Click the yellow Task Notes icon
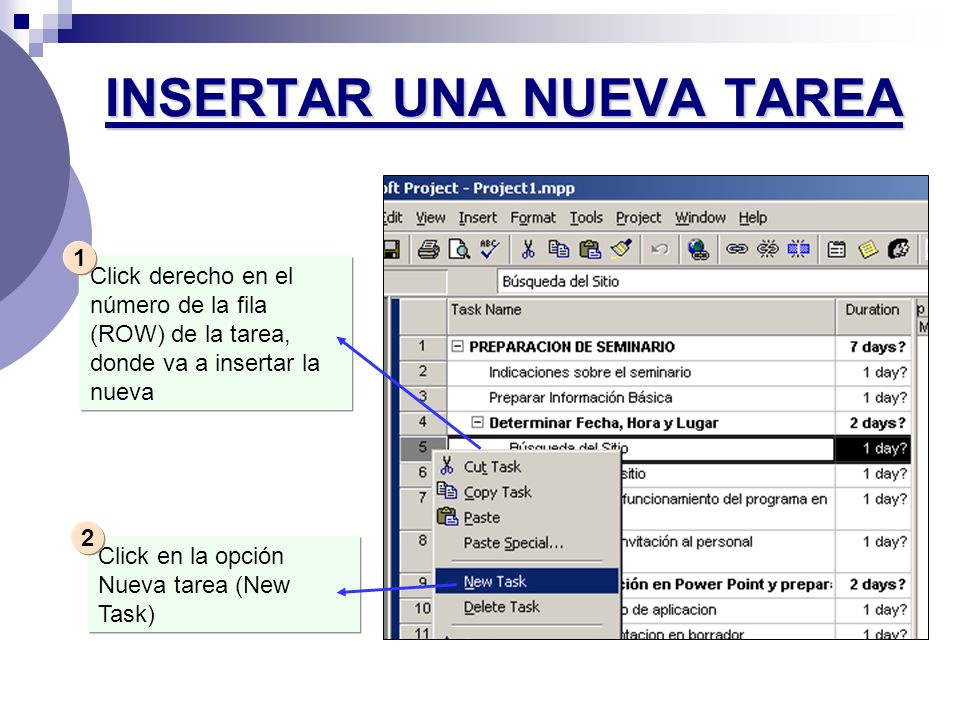Viewport: 960px width, 720px height. (x=868, y=249)
